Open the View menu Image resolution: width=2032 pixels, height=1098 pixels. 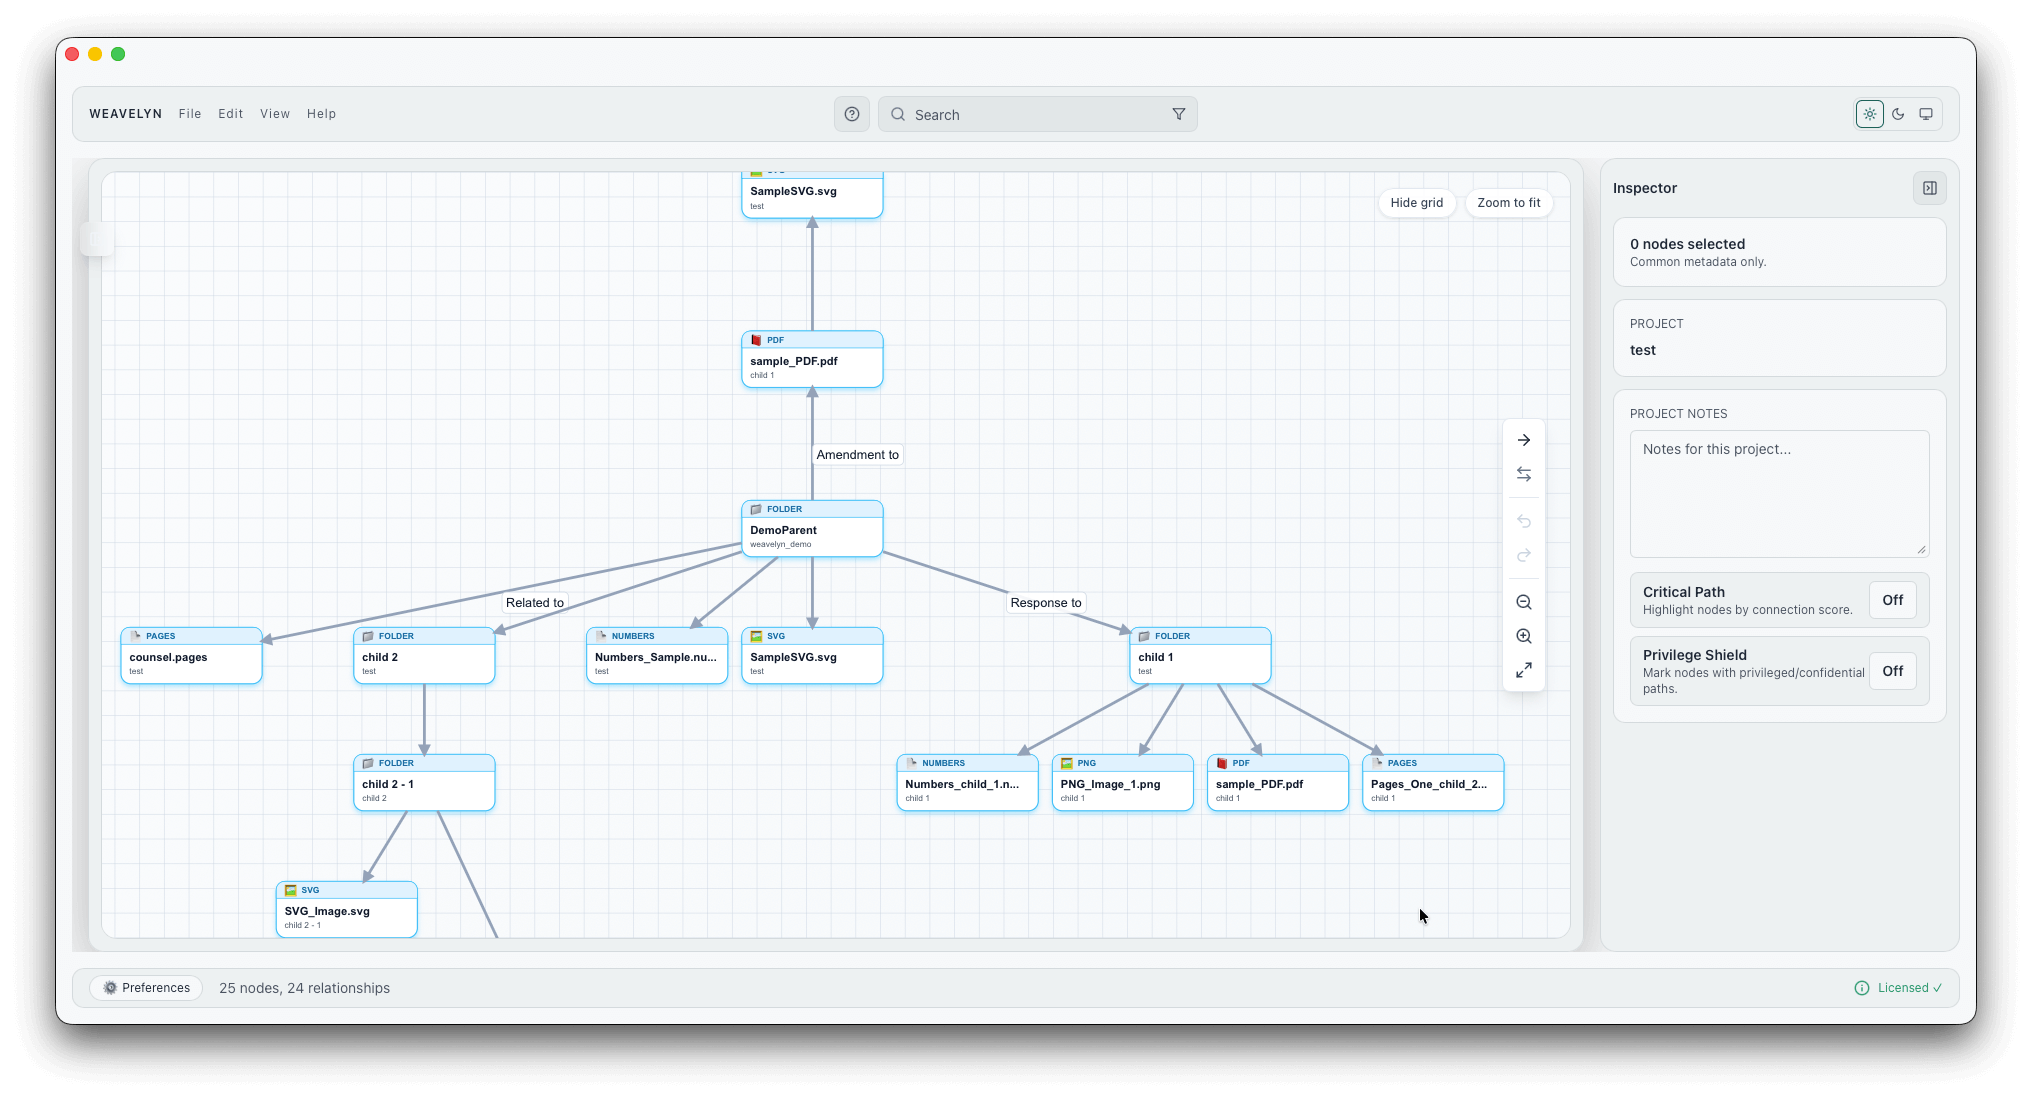click(x=275, y=113)
